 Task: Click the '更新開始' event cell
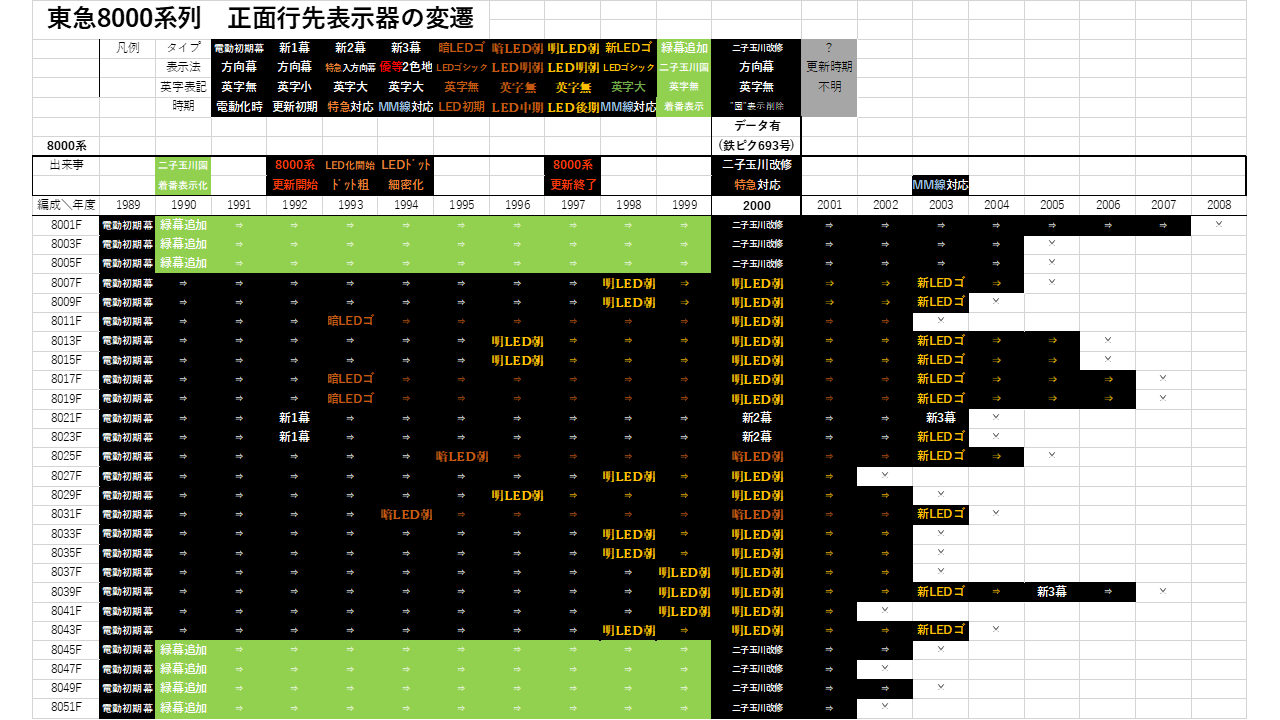294,185
